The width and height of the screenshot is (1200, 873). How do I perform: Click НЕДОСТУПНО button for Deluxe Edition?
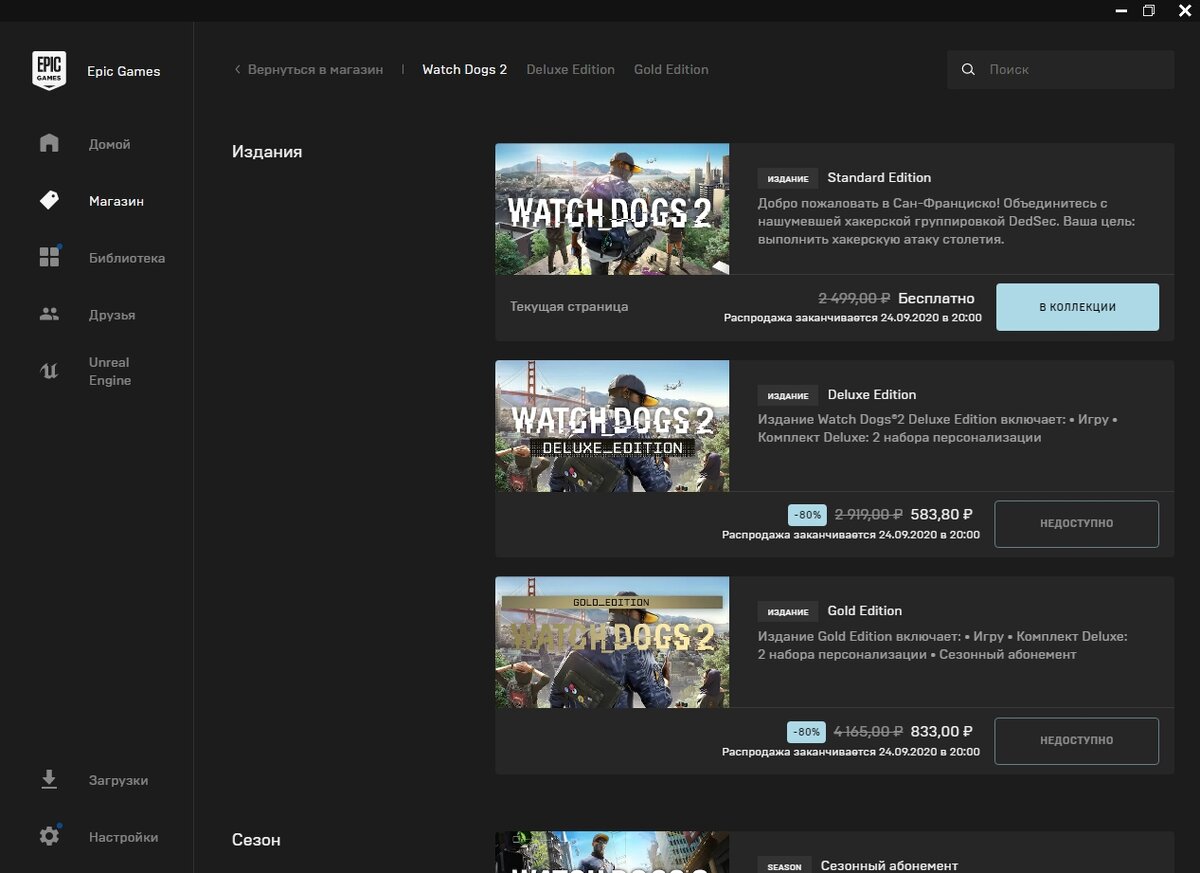click(1077, 524)
